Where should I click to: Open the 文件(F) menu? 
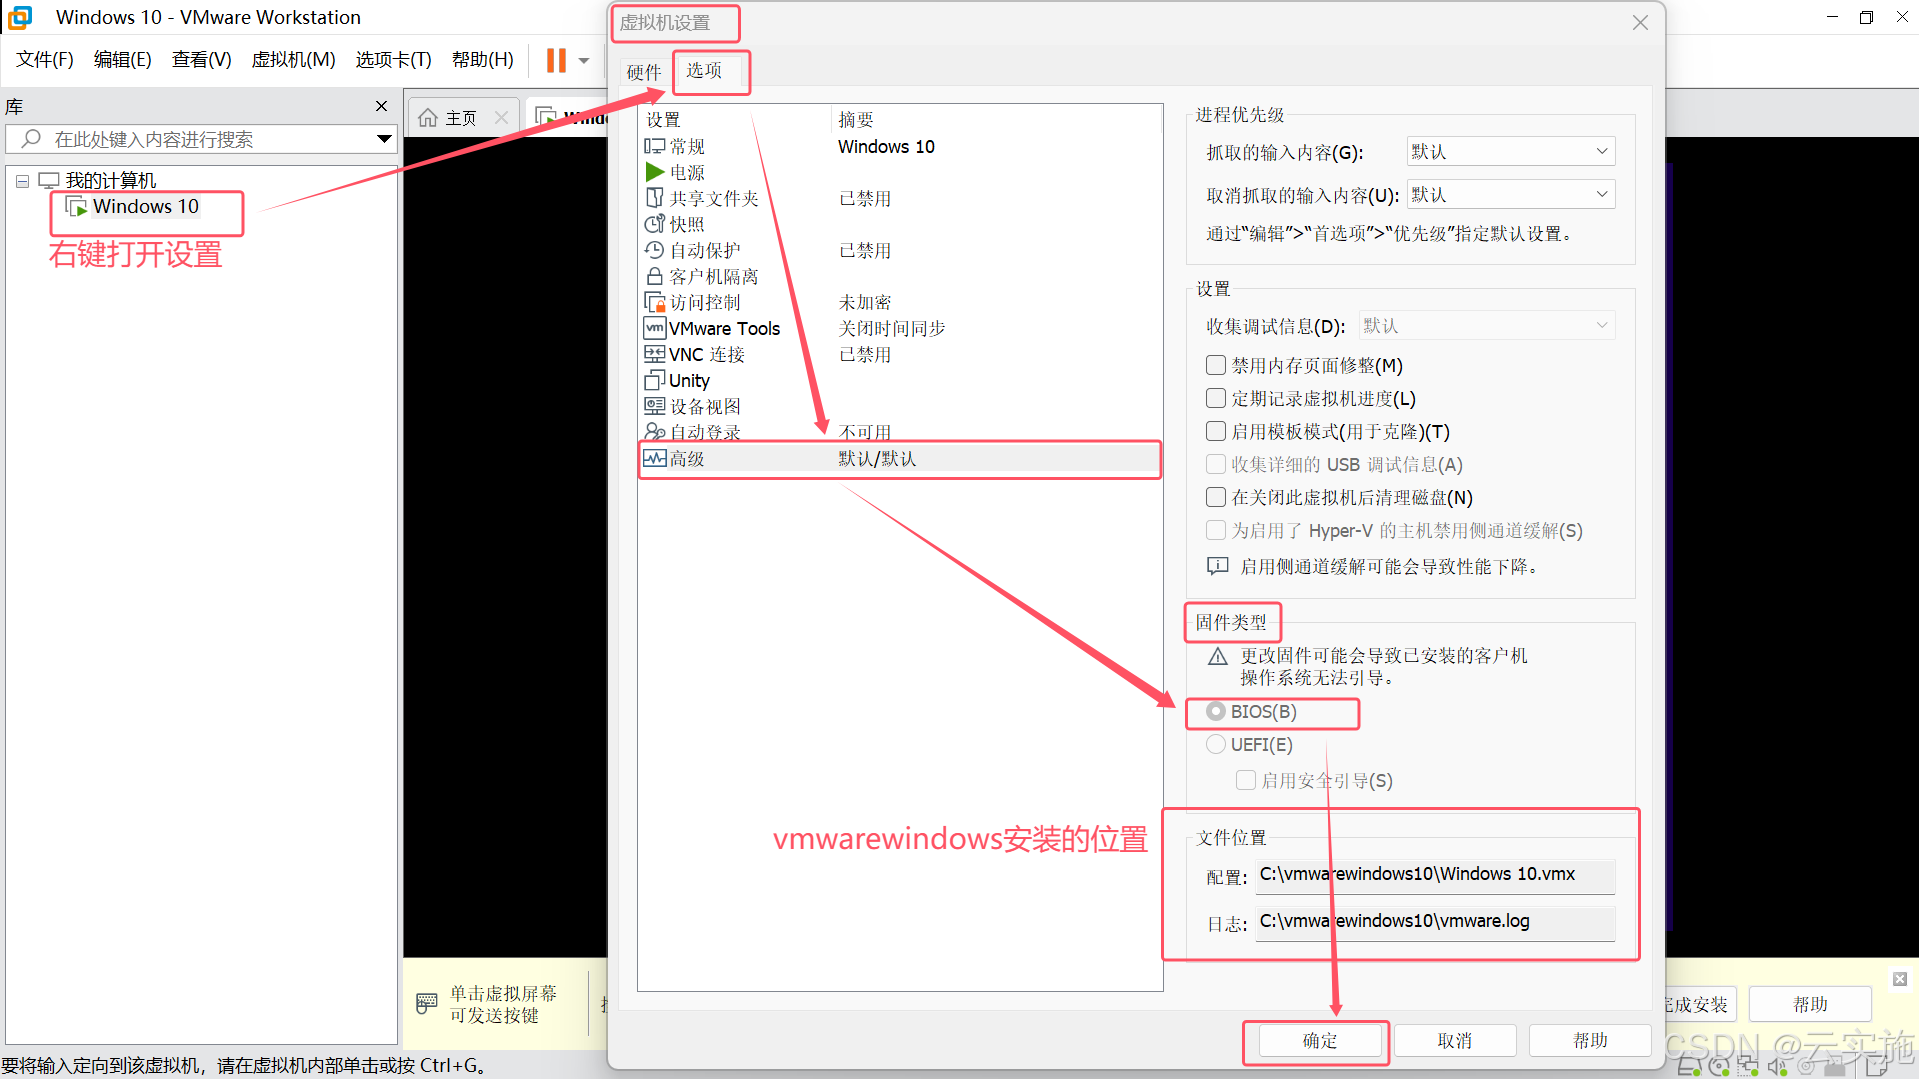[45, 60]
